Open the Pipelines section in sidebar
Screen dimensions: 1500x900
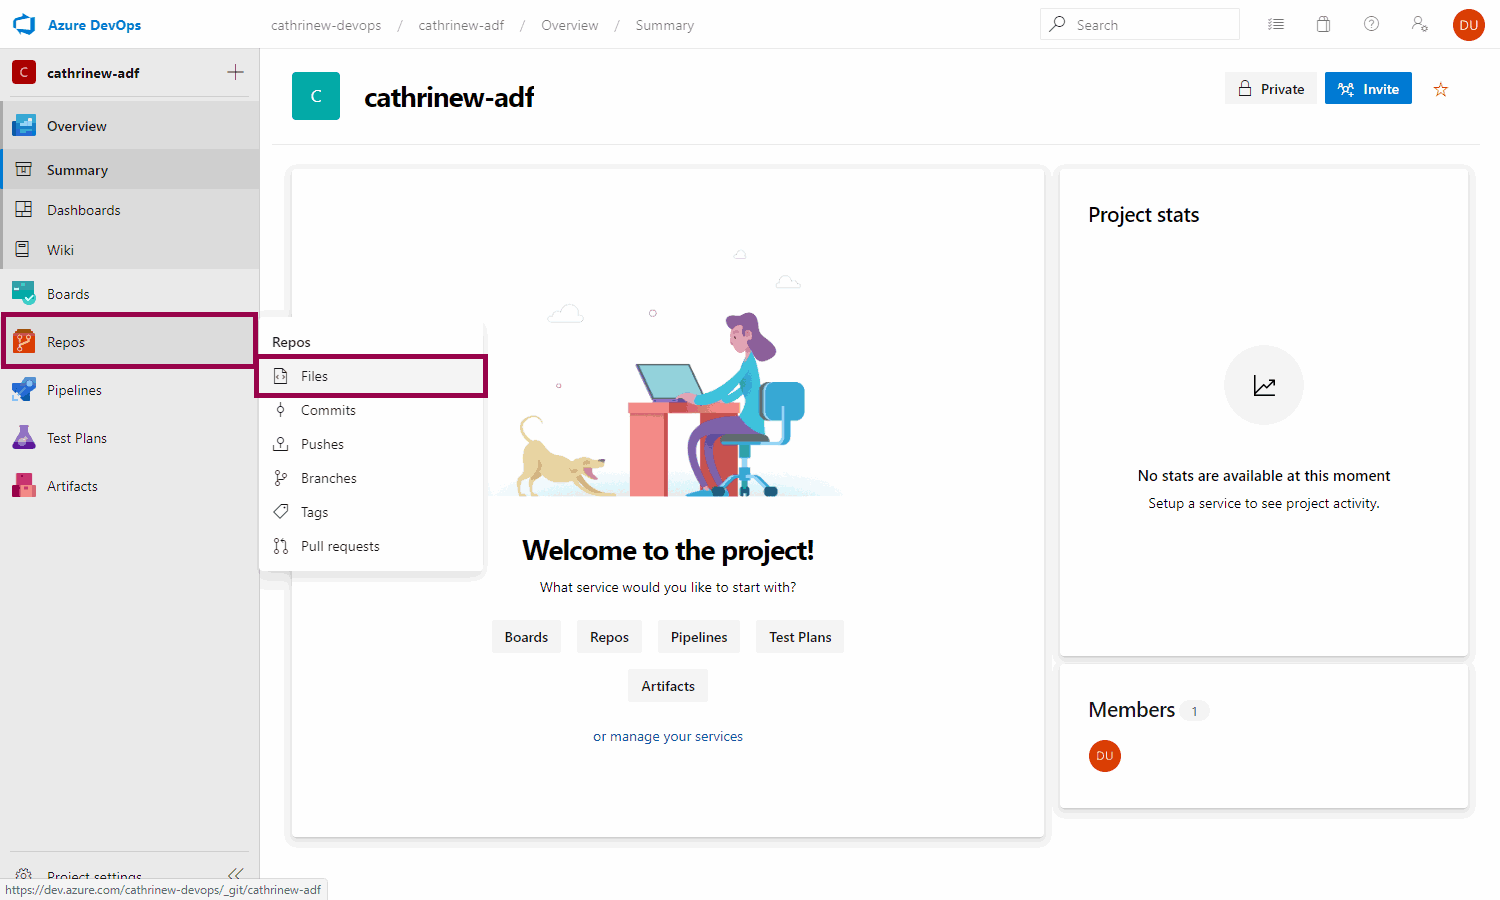coord(74,390)
